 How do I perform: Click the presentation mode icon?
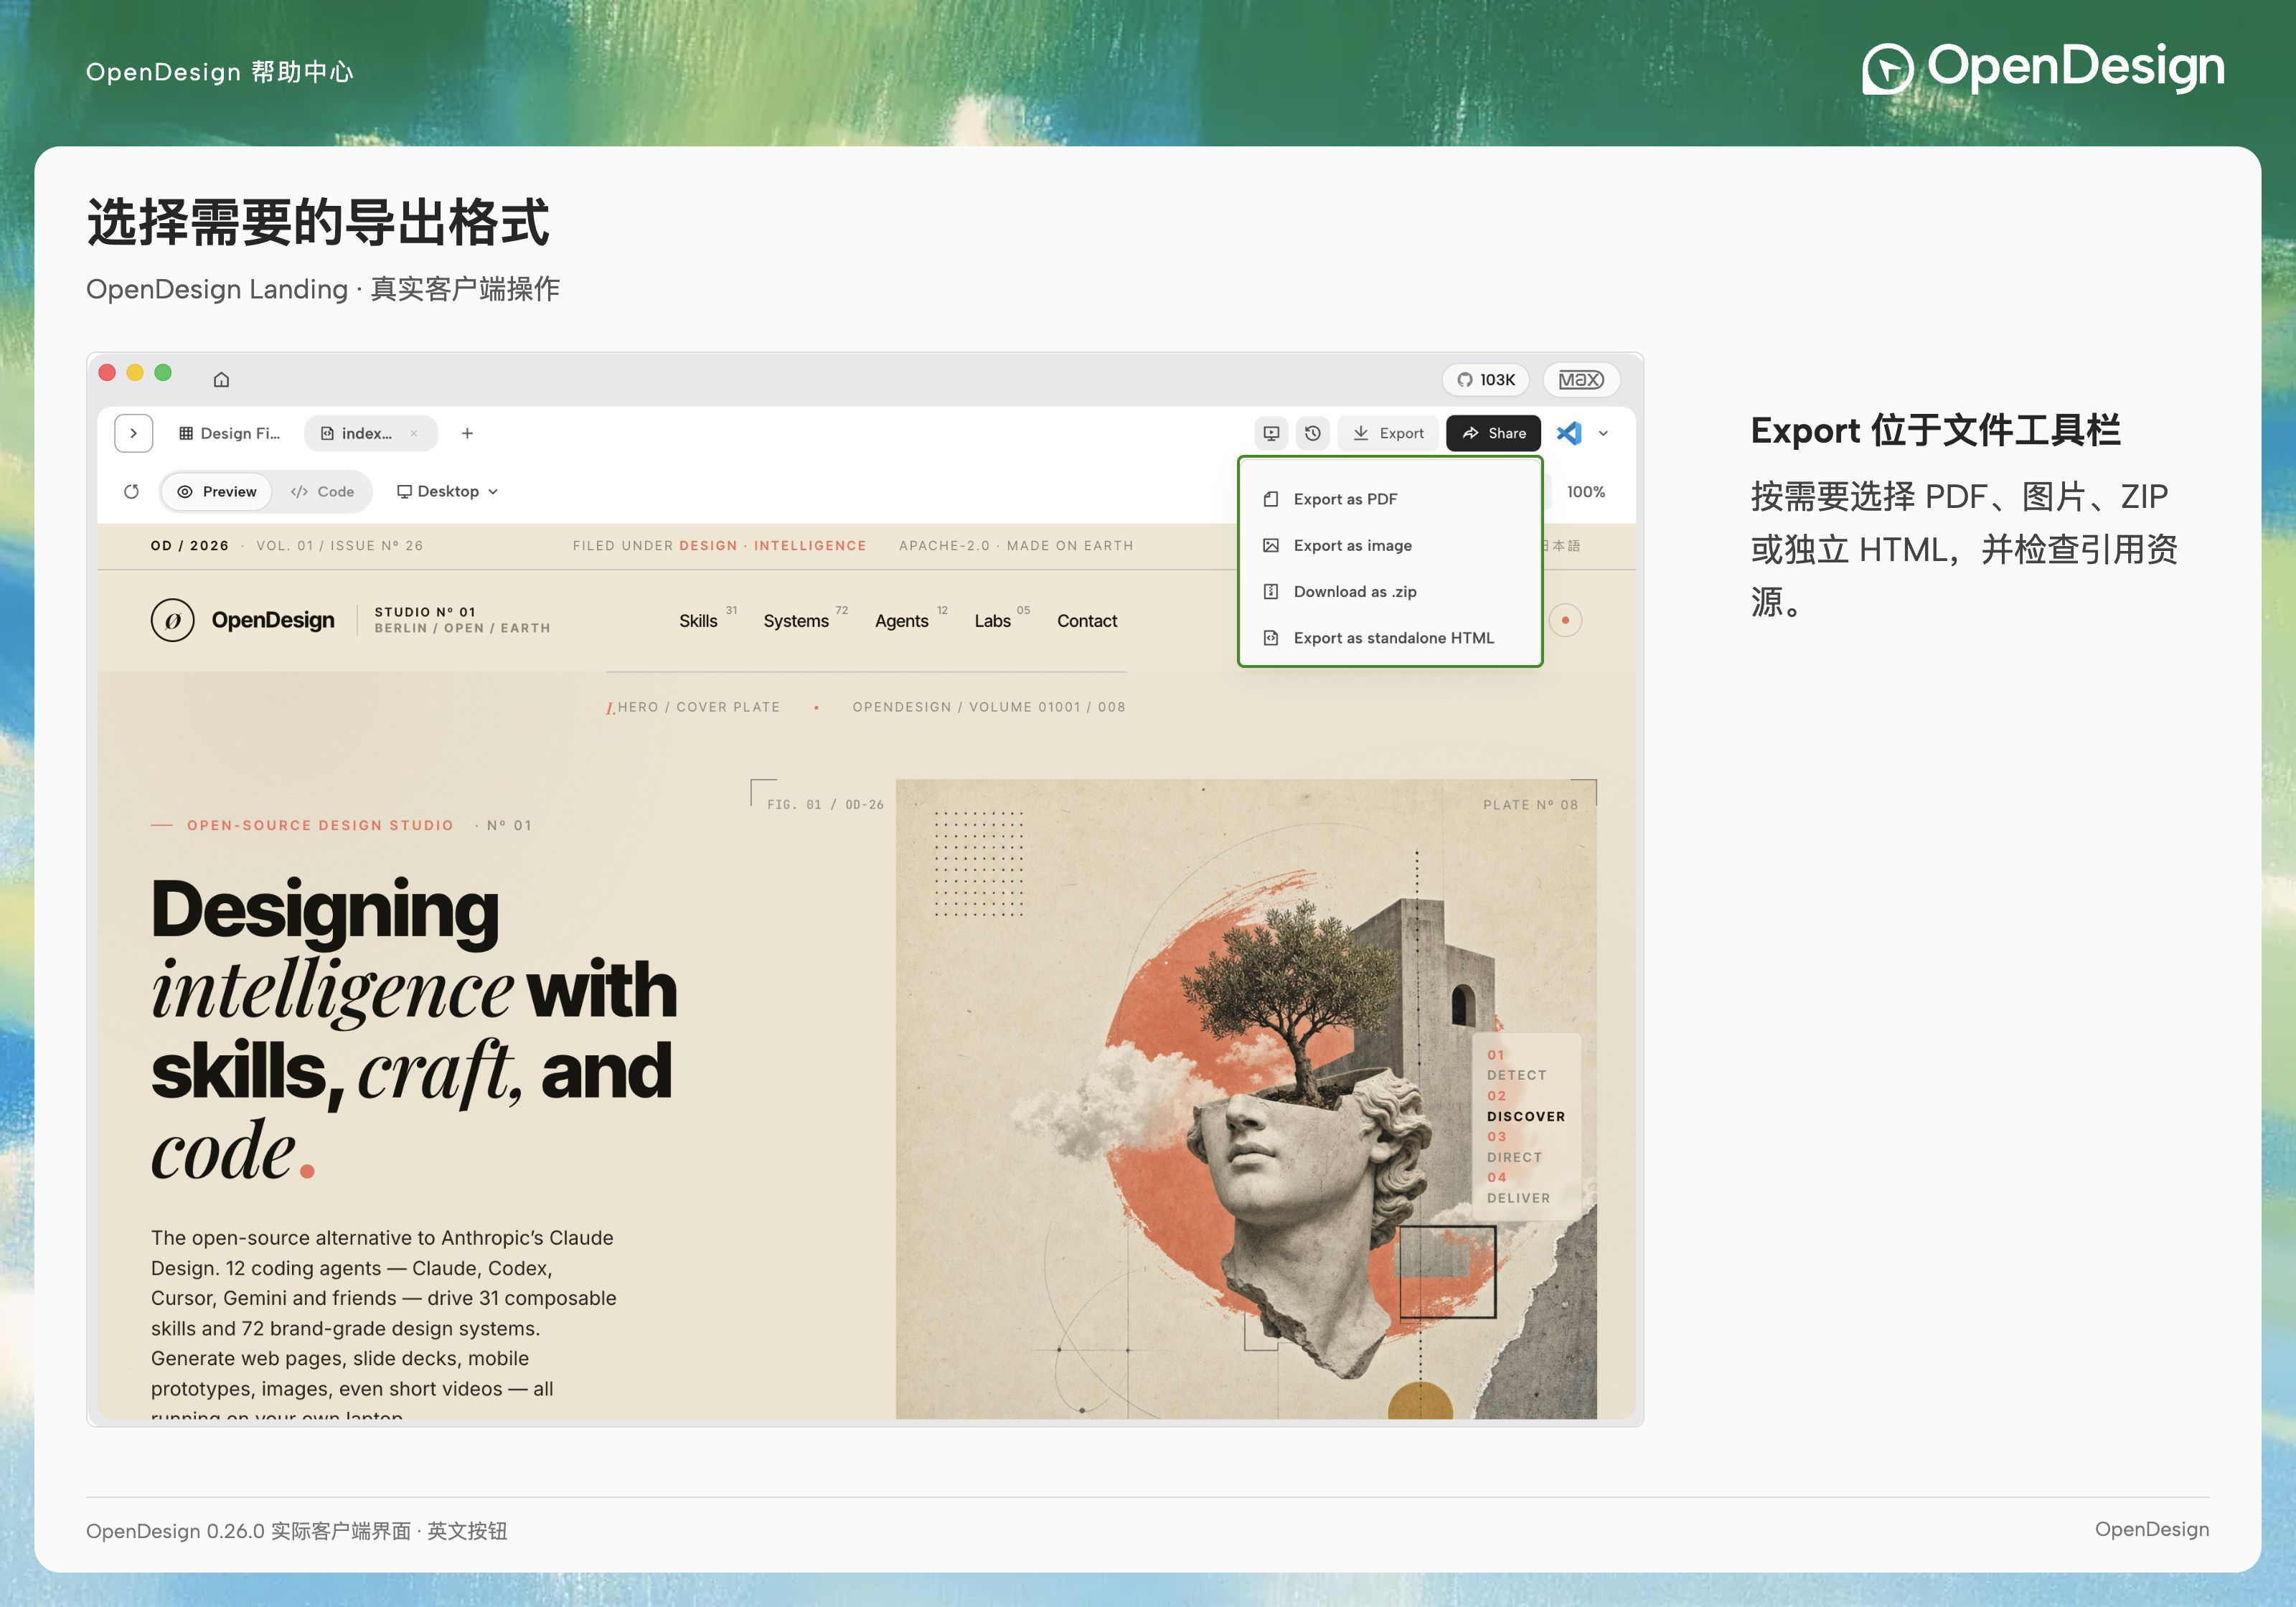(1271, 433)
